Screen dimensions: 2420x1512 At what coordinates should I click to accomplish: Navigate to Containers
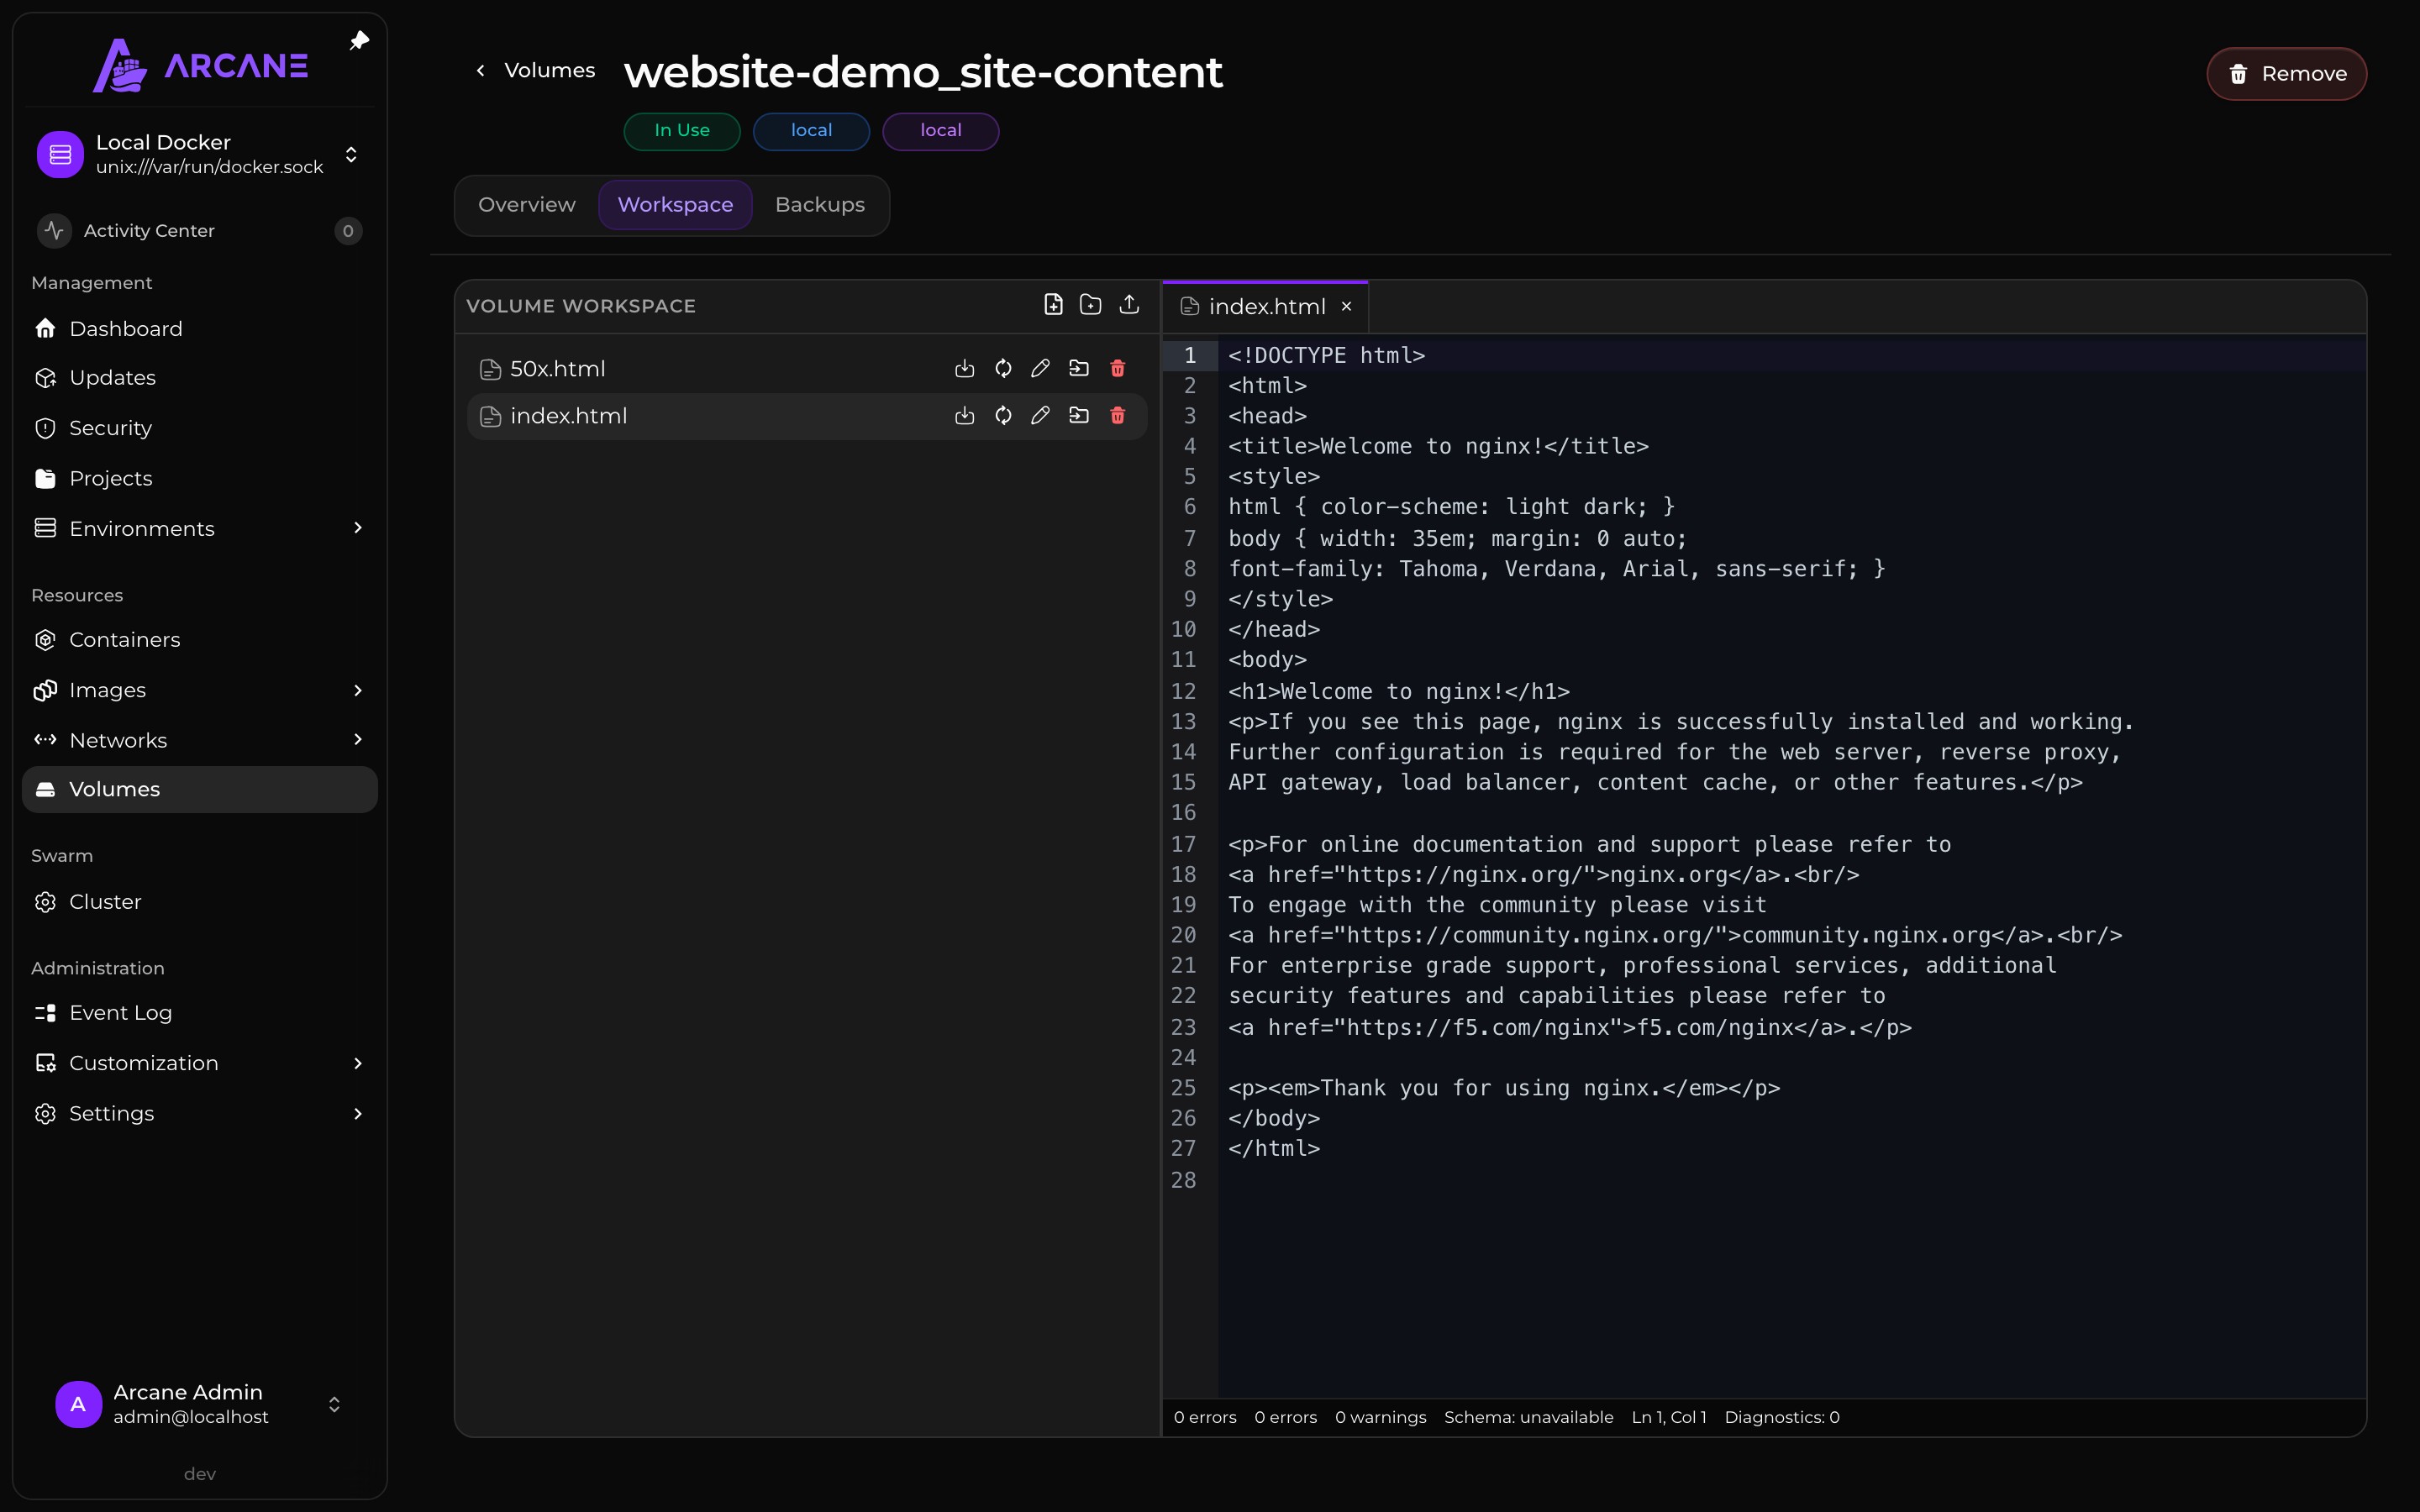200,640
